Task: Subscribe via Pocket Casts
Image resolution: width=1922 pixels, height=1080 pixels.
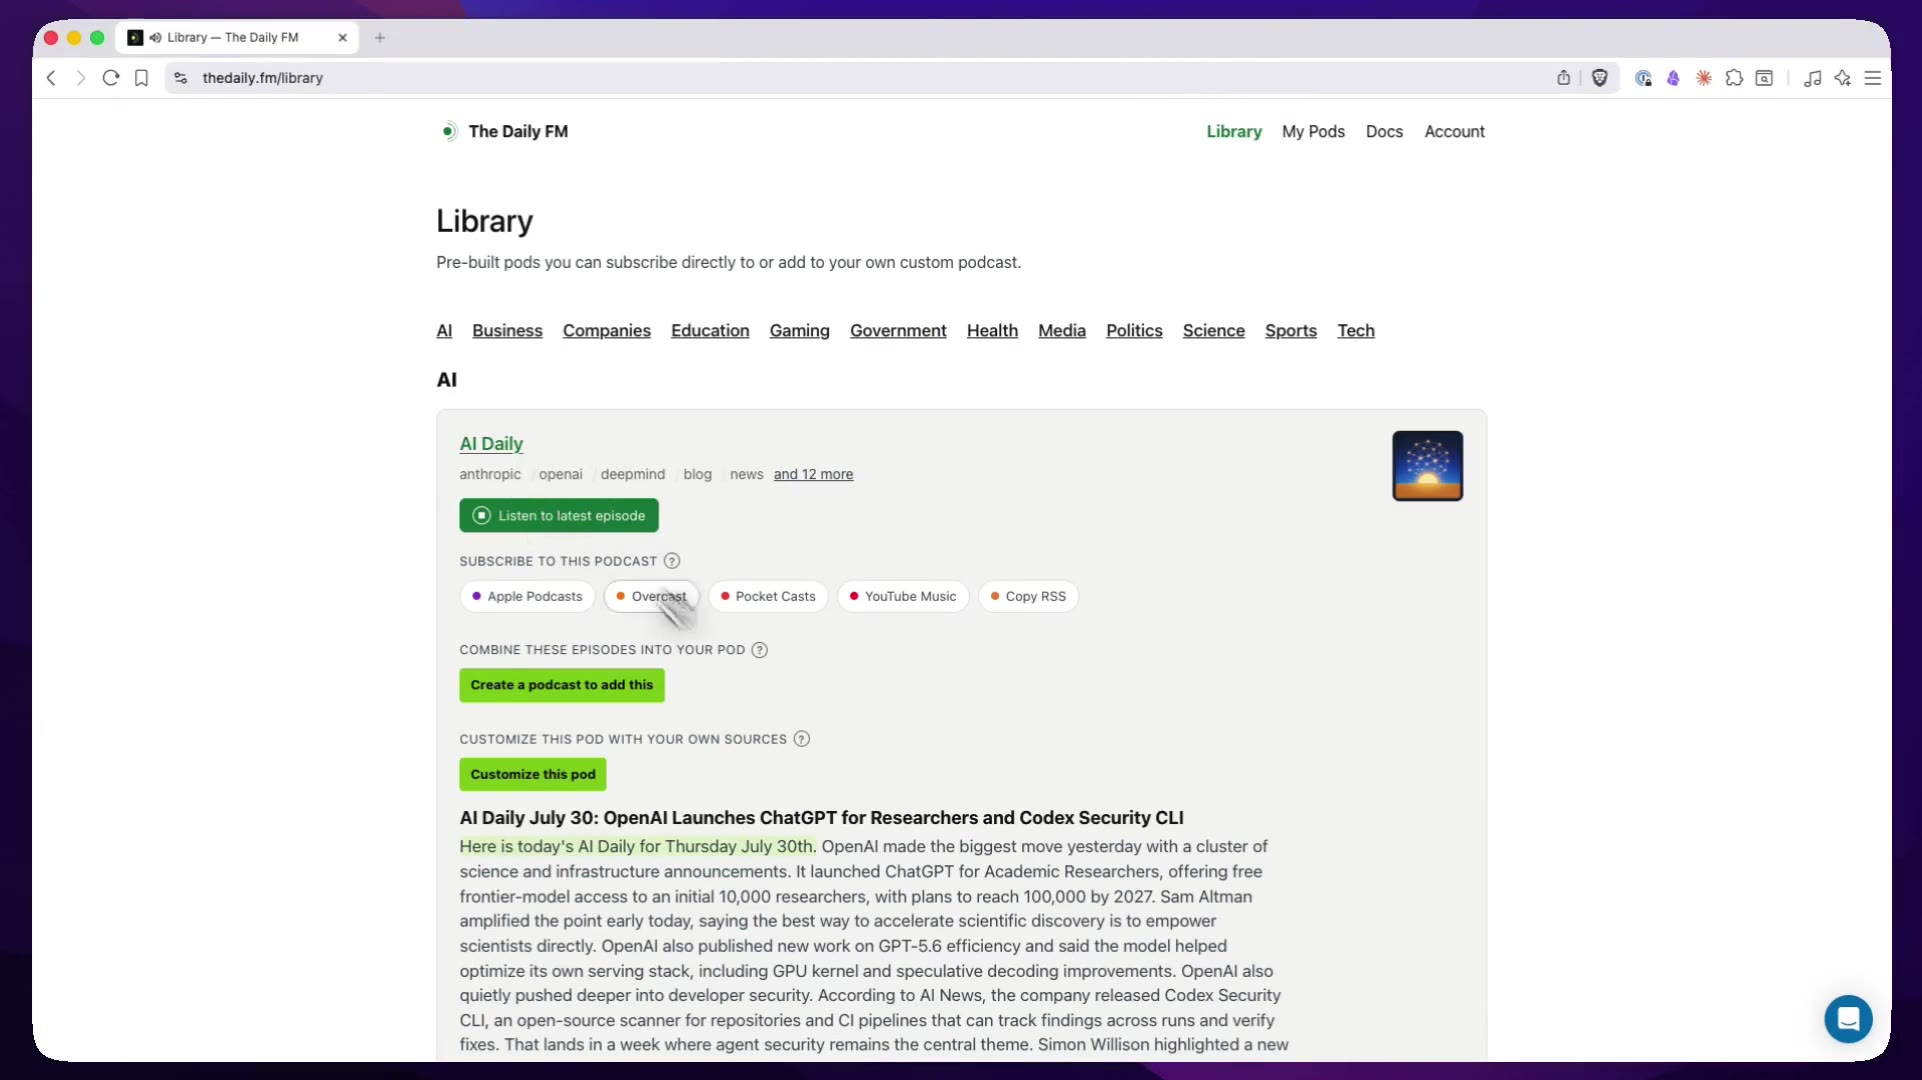Action: pyautogui.click(x=768, y=597)
